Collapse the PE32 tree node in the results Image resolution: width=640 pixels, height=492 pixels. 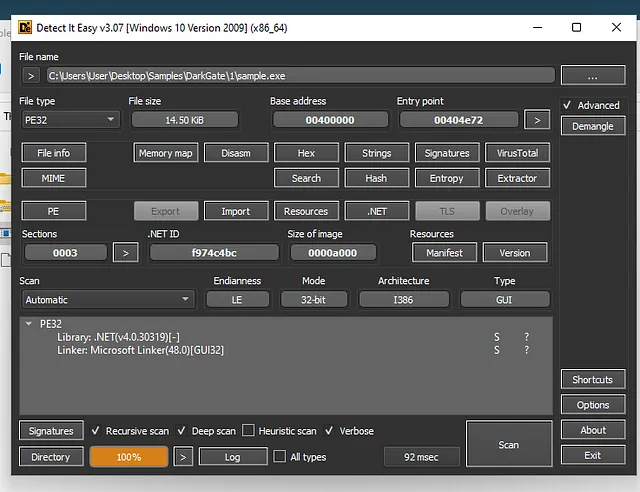[29, 324]
